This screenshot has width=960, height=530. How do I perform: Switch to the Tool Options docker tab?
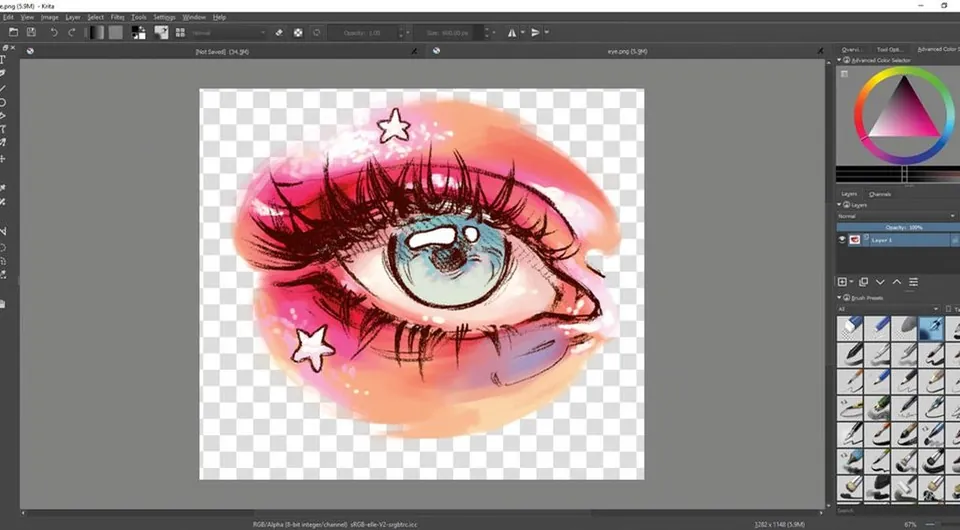click(x=890, y=50)
